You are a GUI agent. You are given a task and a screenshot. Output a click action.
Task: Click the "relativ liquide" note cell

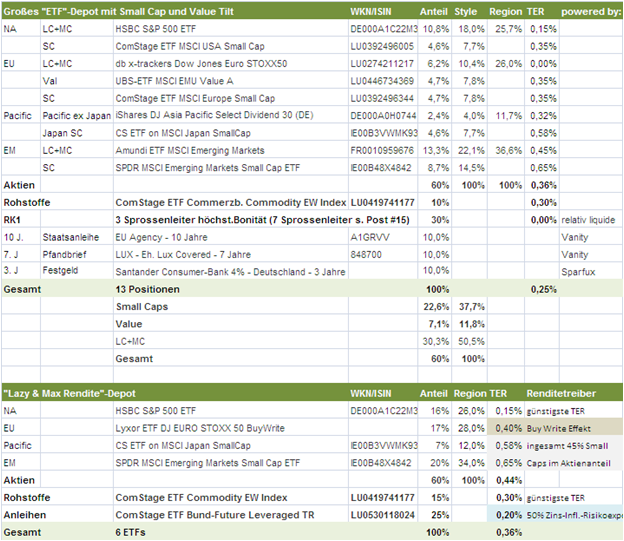[x=591, y=220]
